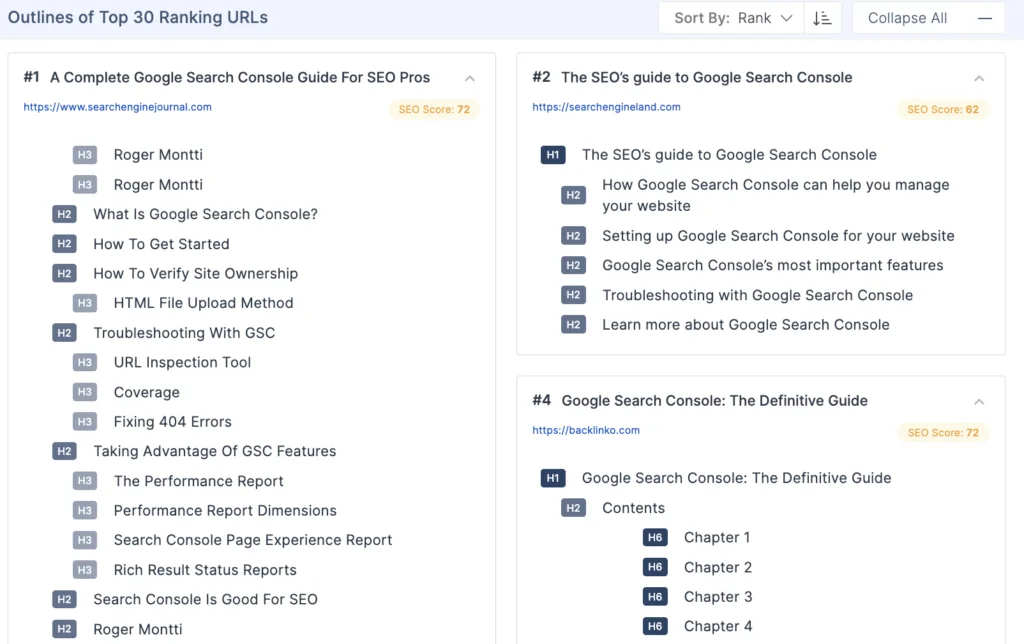Collapse the #4 Backlinko outline card

[978, 402]
